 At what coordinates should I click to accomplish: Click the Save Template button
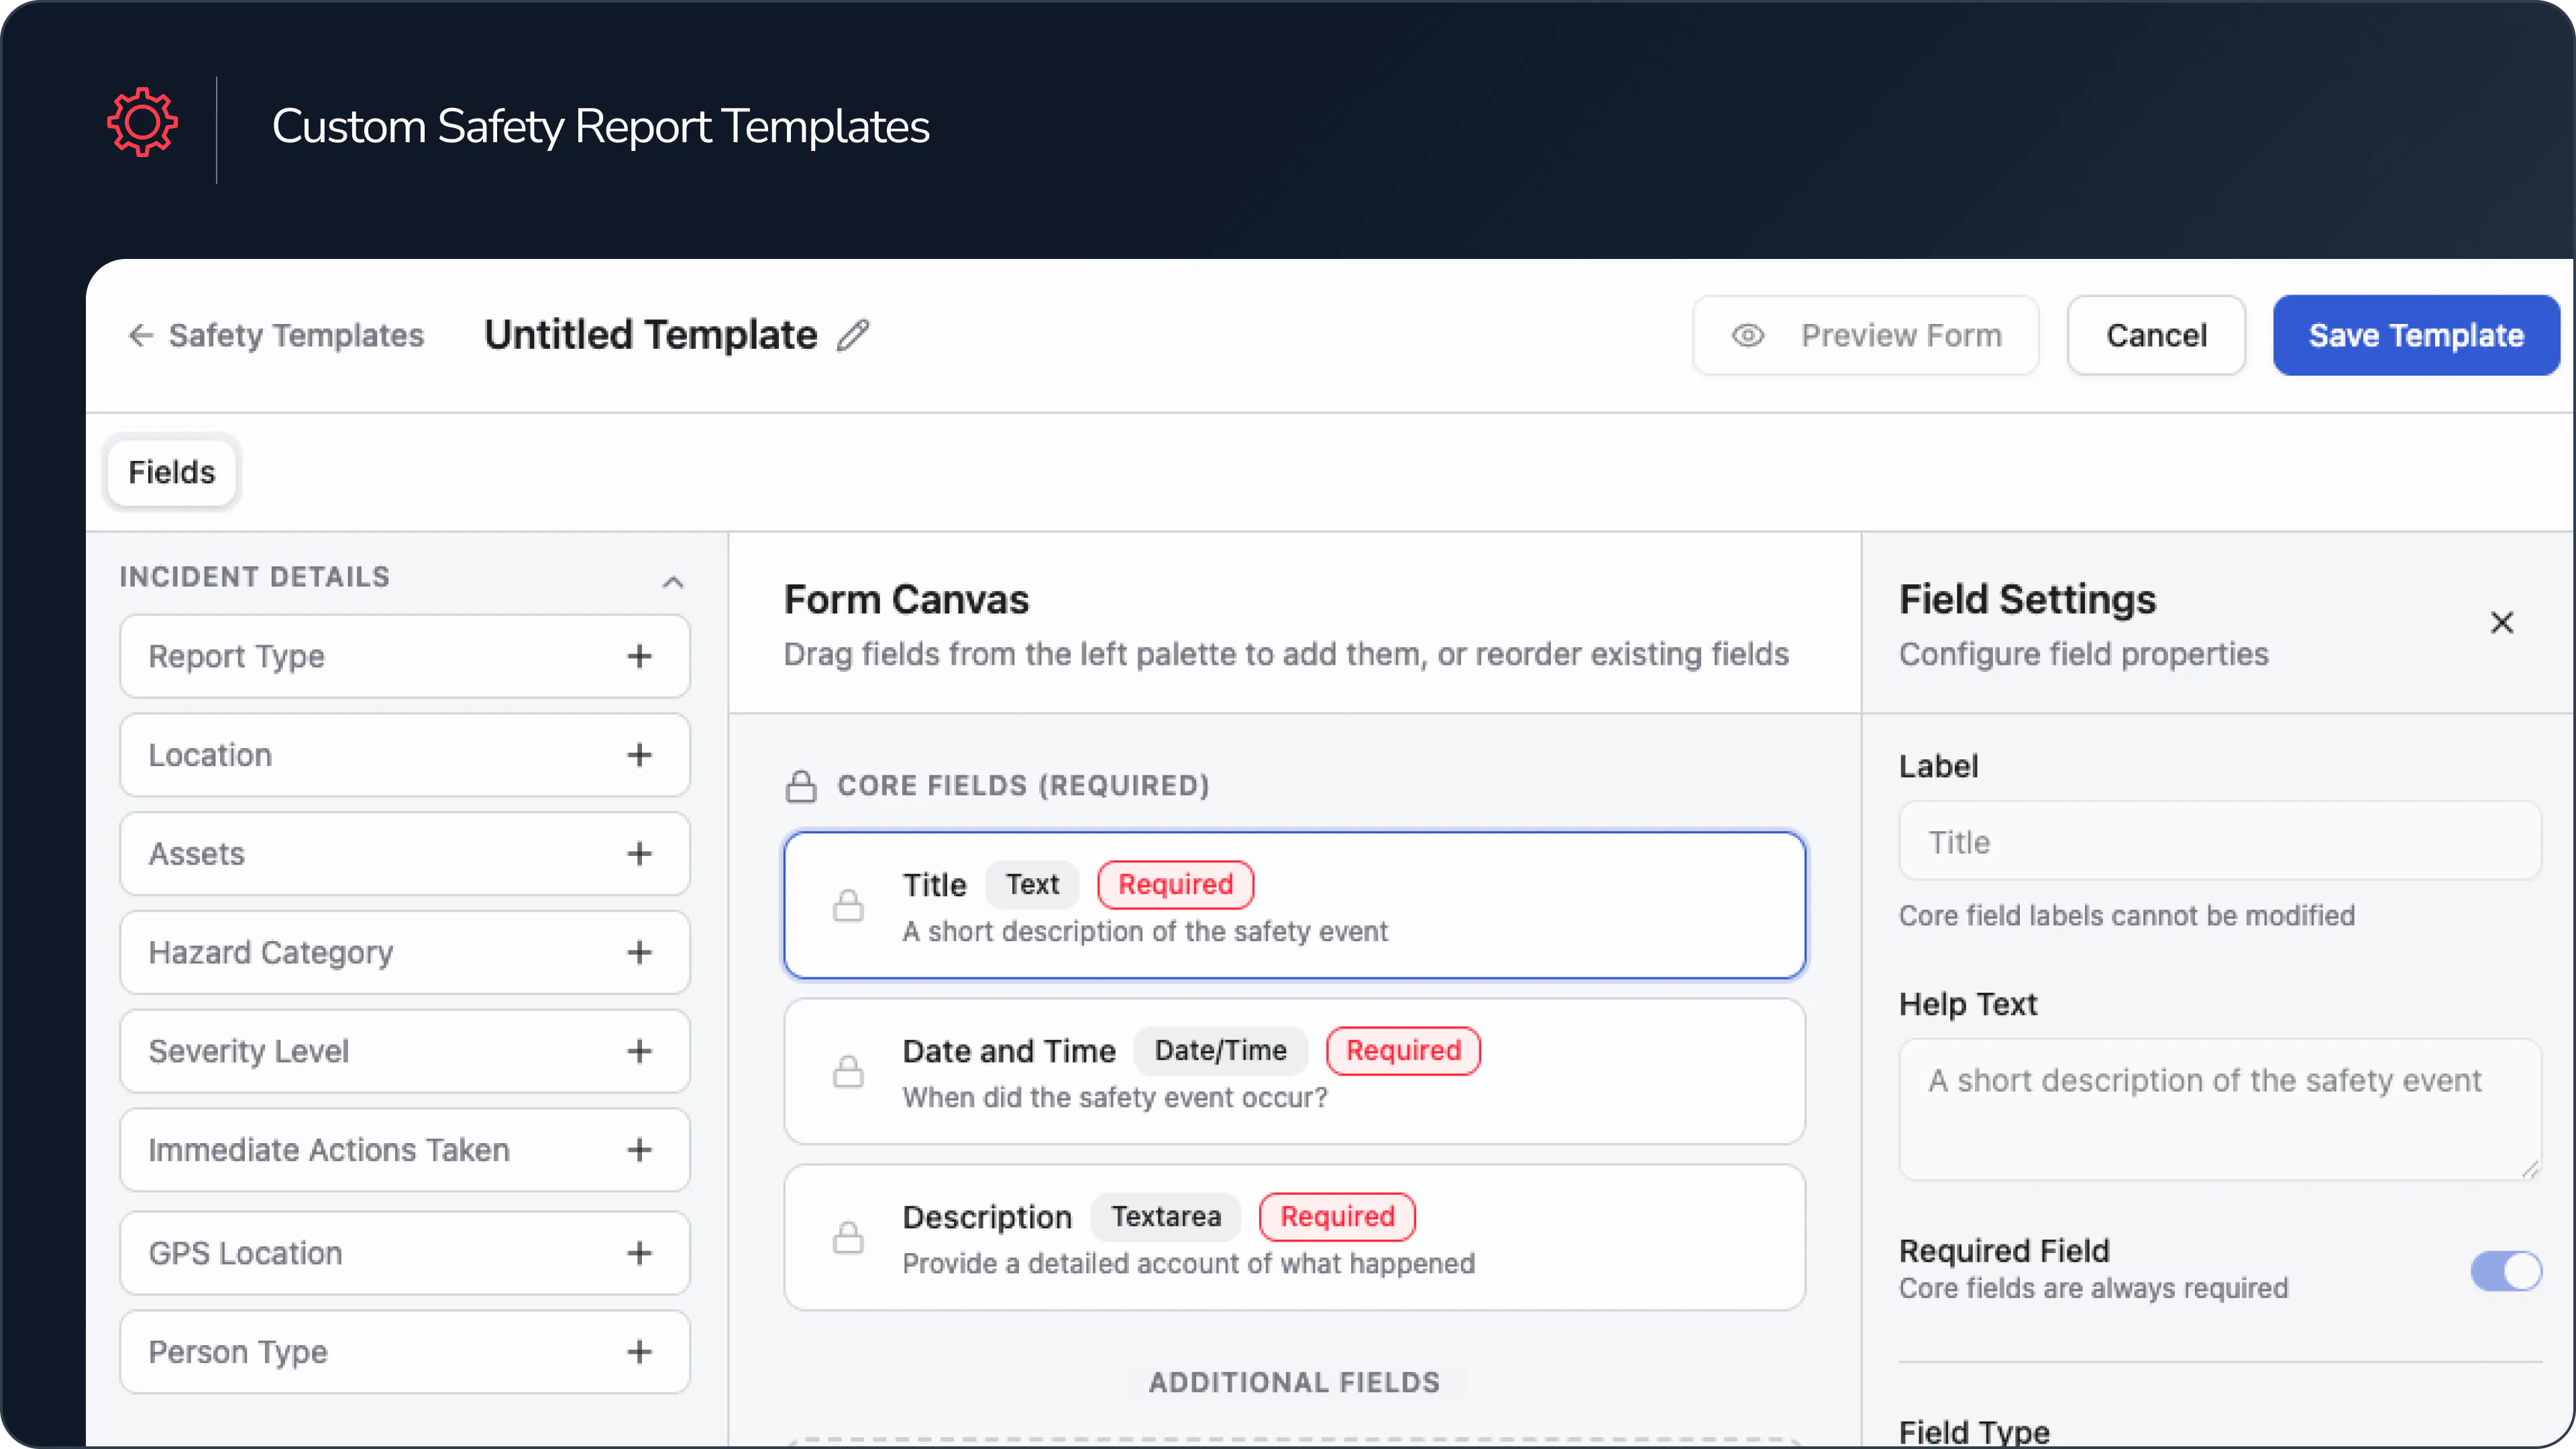[x=2417, y=335]
